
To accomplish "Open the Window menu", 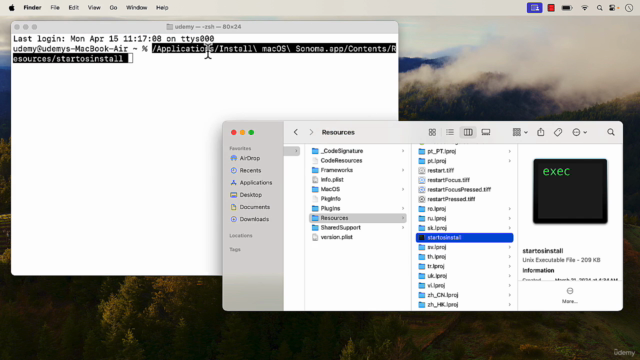I will click(136, 8).
